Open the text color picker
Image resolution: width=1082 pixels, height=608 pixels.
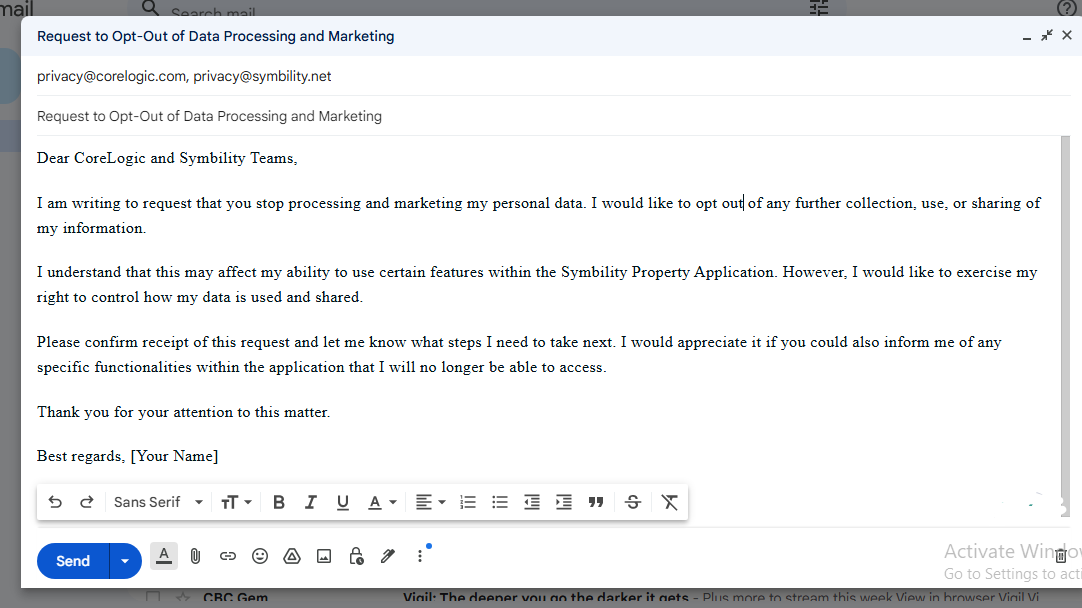click(x=382, y=502)
